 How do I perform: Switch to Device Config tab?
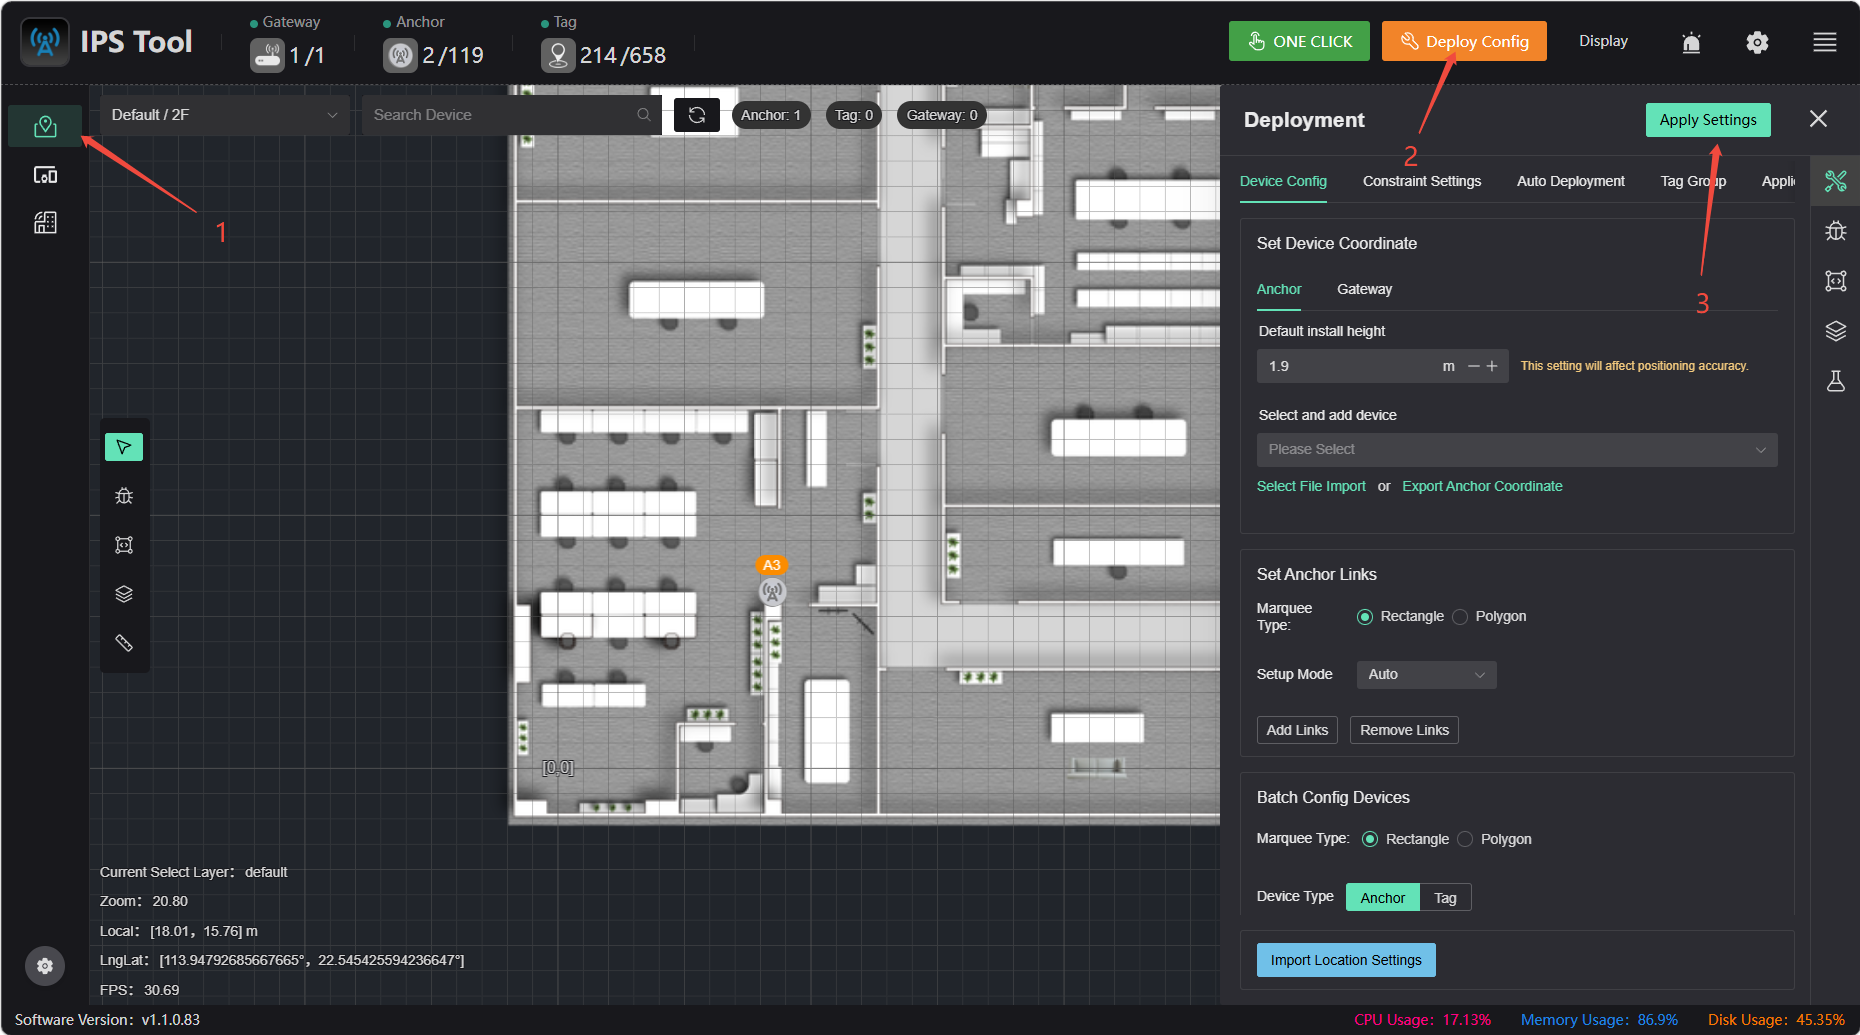coord(1283,181)
